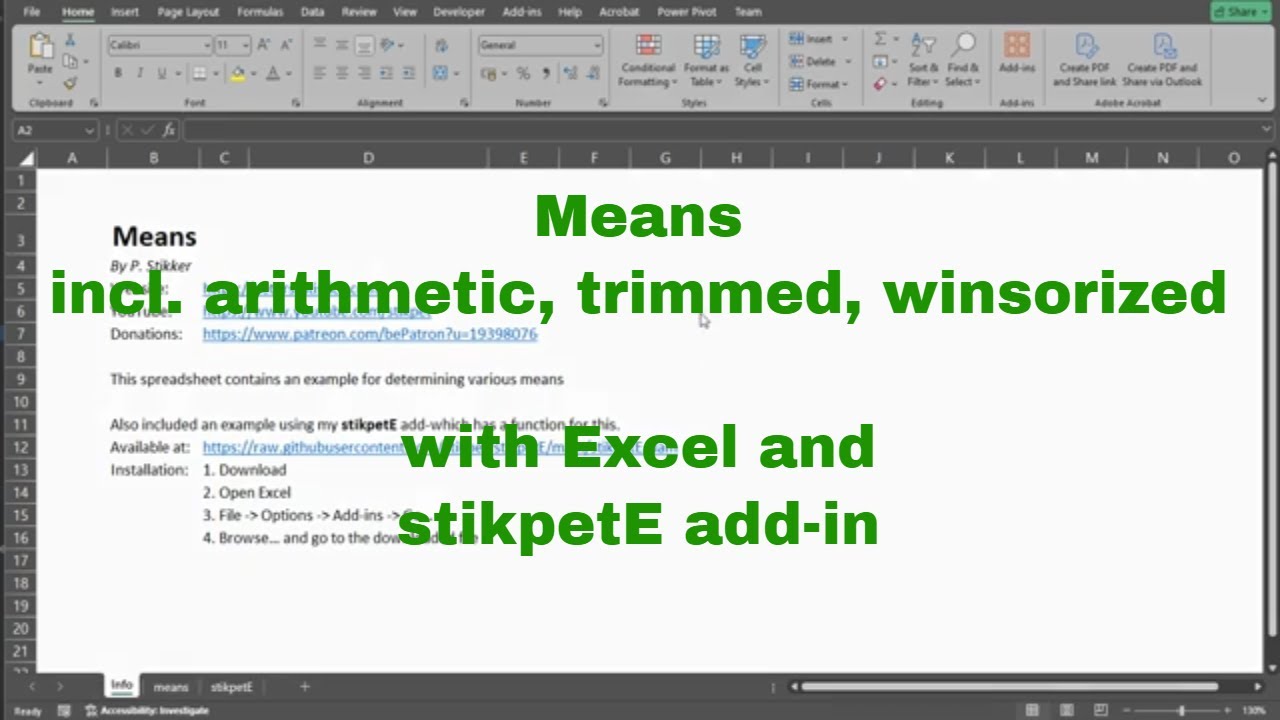Click the Percent Style icon
Viewport: 1280px width, 720px height.
(523, 74)
